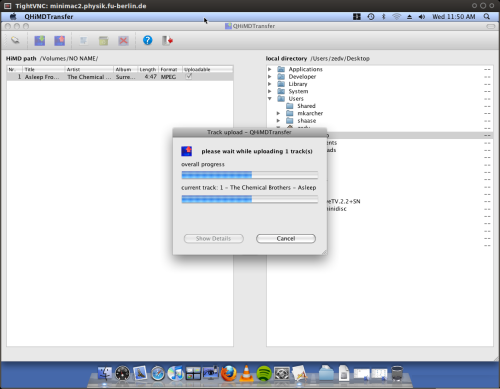Sort by the Artist column header
This screenshot has width=500, height=389.
click(89, 69)
